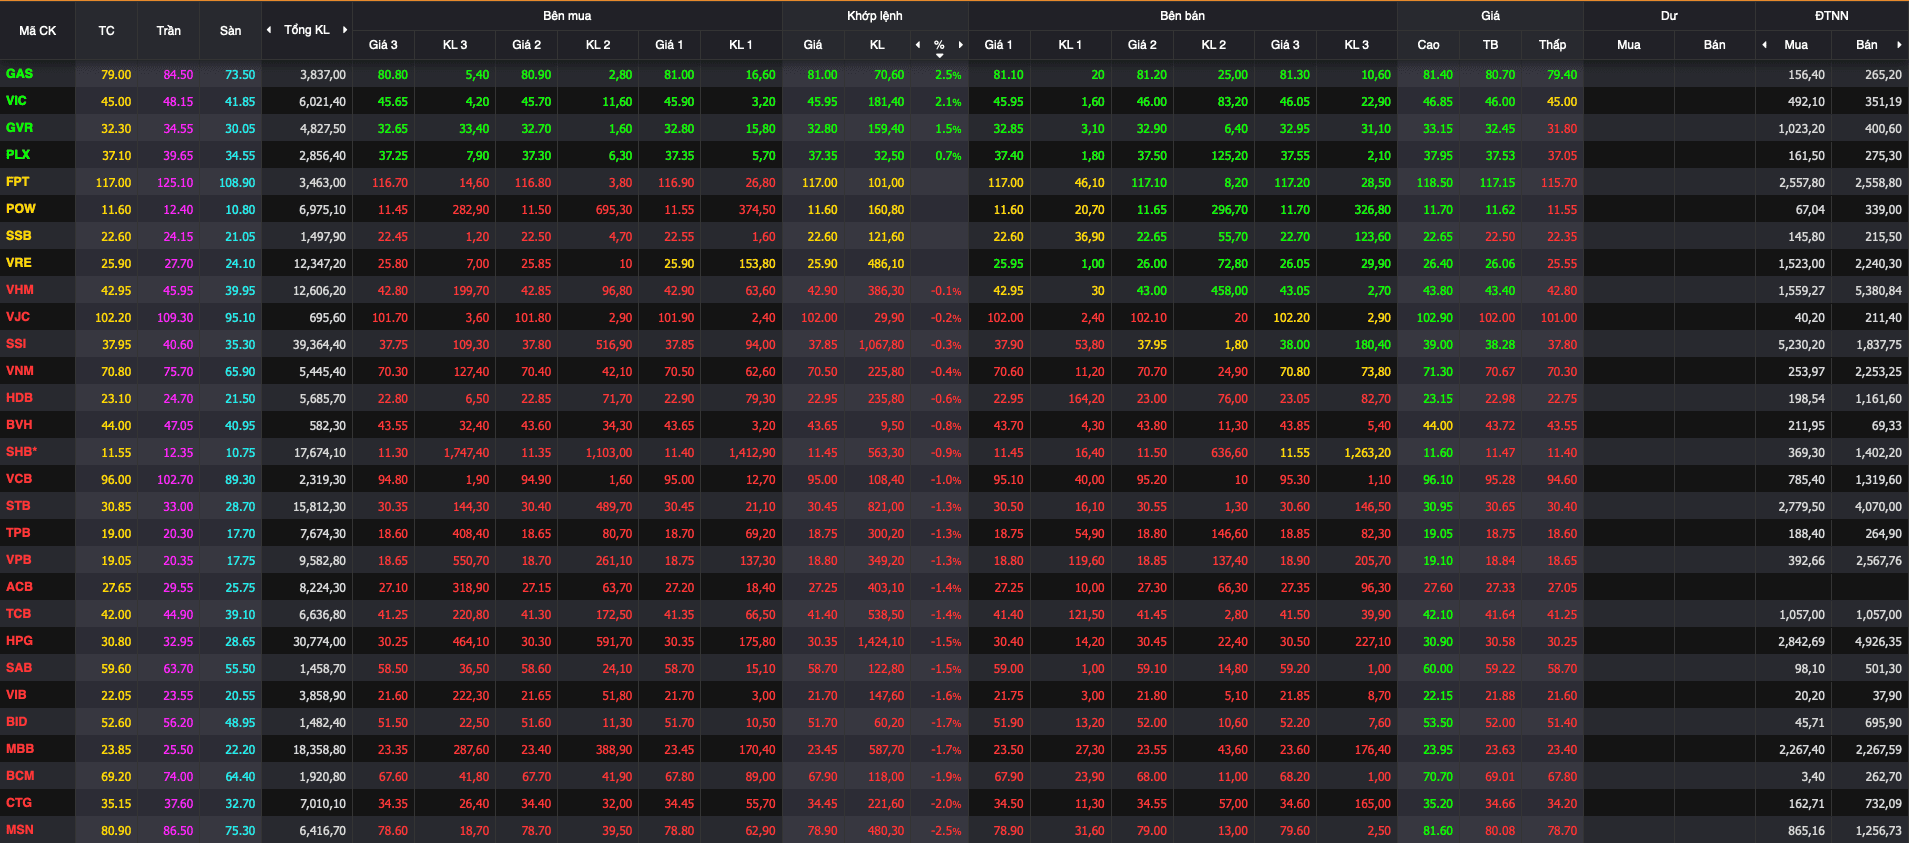Open the GVR stock symbol
The width and height of the screenshot is (1909, 843).
coord(19,128)
